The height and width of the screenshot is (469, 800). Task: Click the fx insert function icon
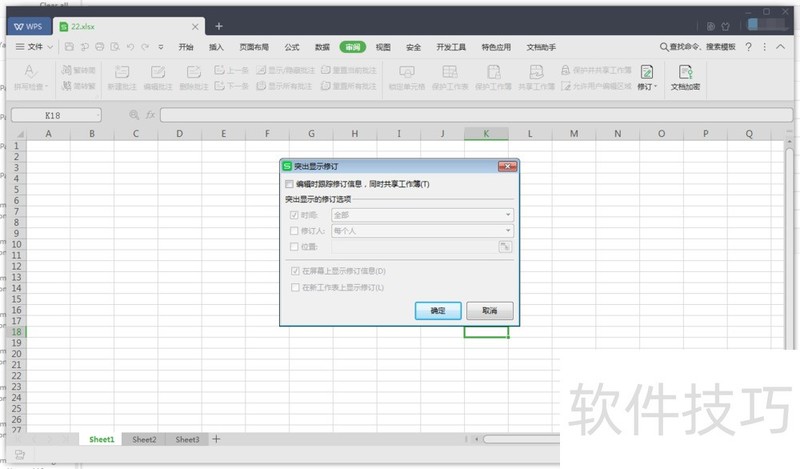151,115
